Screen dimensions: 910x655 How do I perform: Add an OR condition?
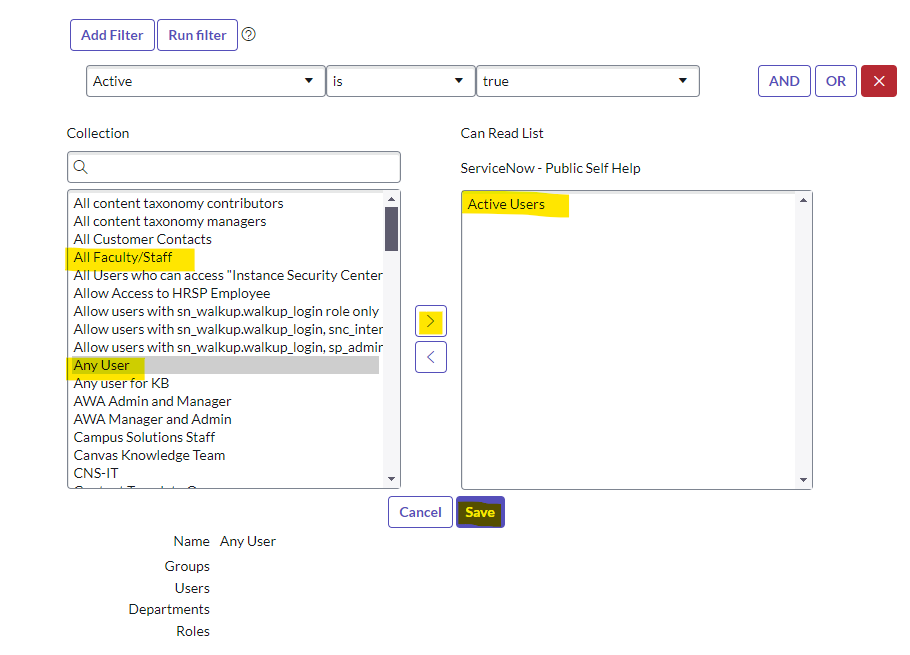tap(835, 81)
